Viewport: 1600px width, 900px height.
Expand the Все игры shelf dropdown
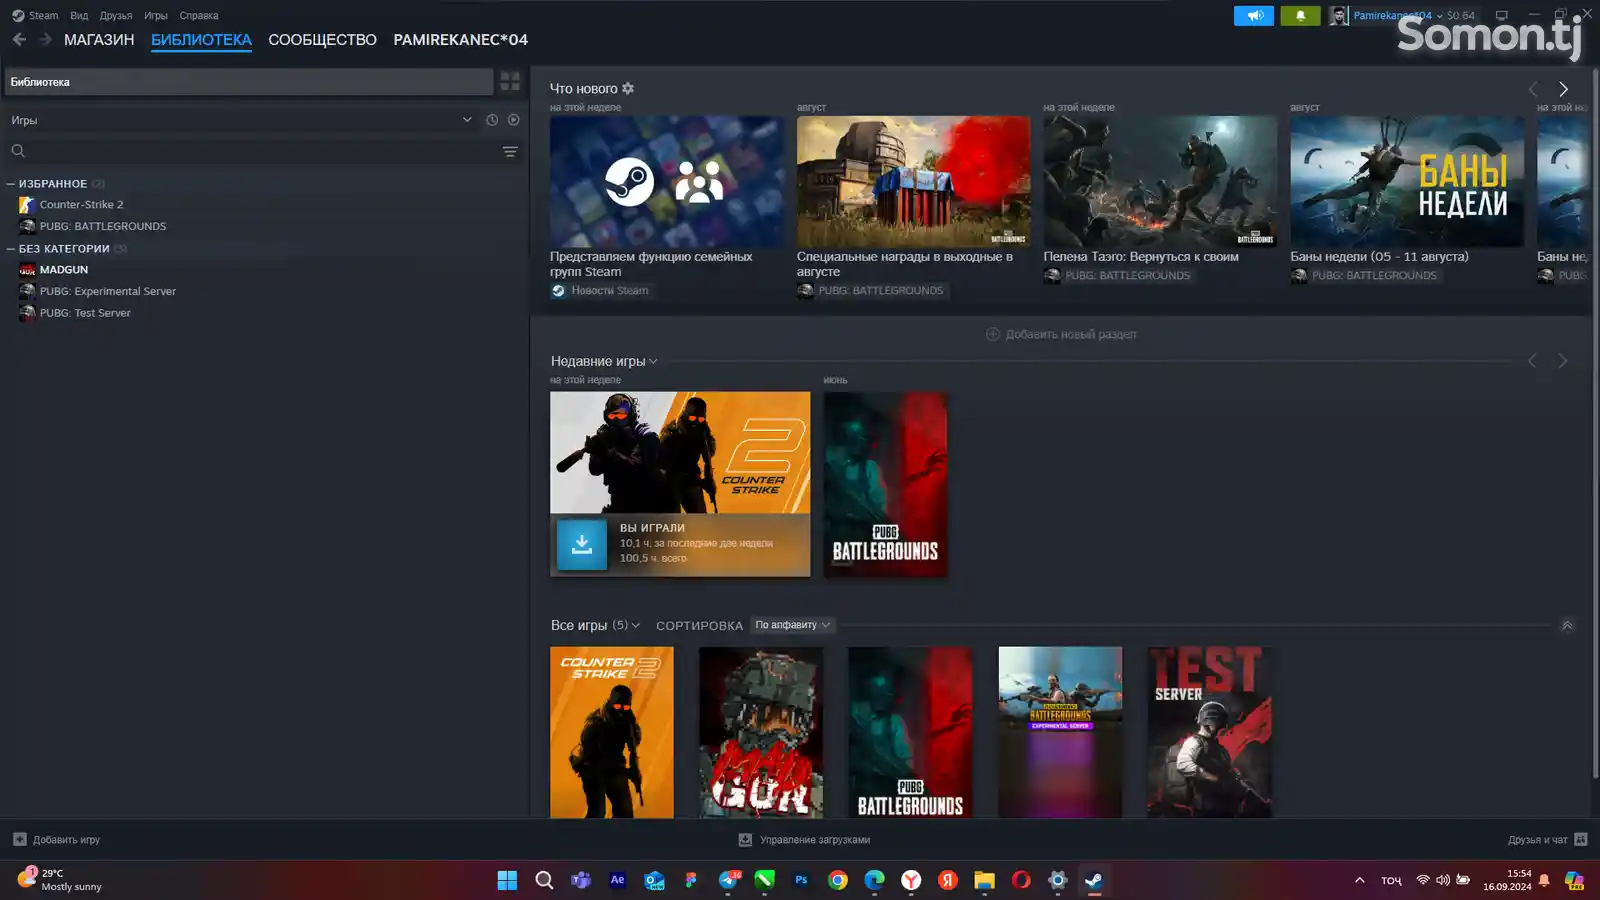pos(636,625)
